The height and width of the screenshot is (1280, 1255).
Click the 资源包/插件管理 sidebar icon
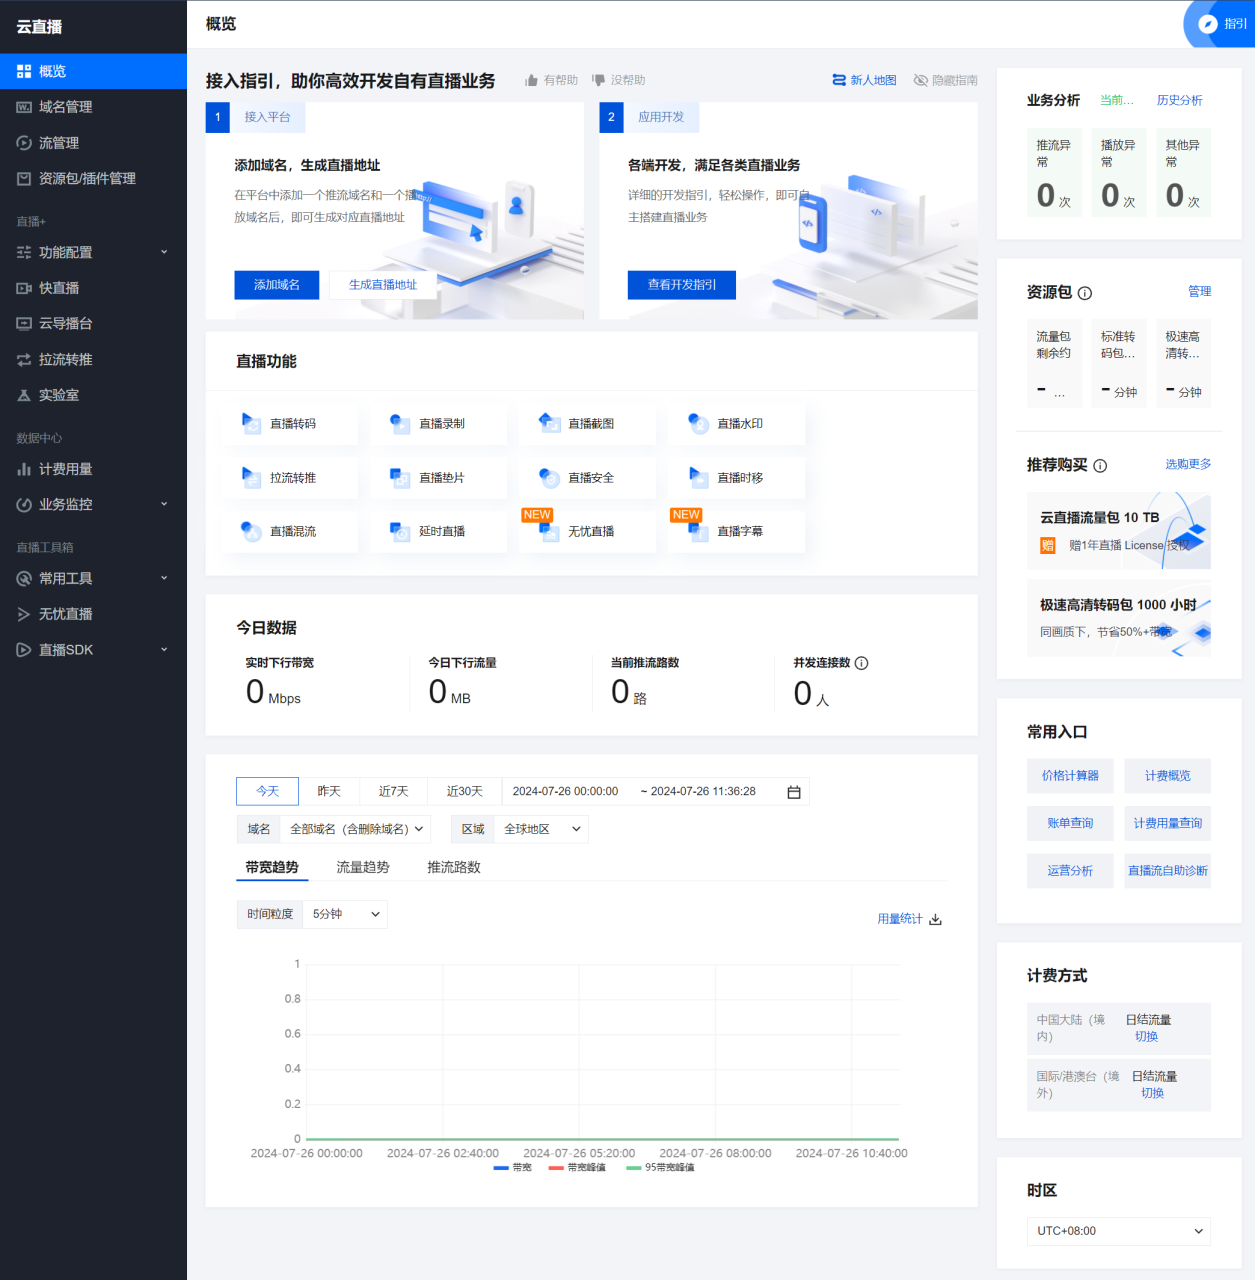(x=24, y=178)
